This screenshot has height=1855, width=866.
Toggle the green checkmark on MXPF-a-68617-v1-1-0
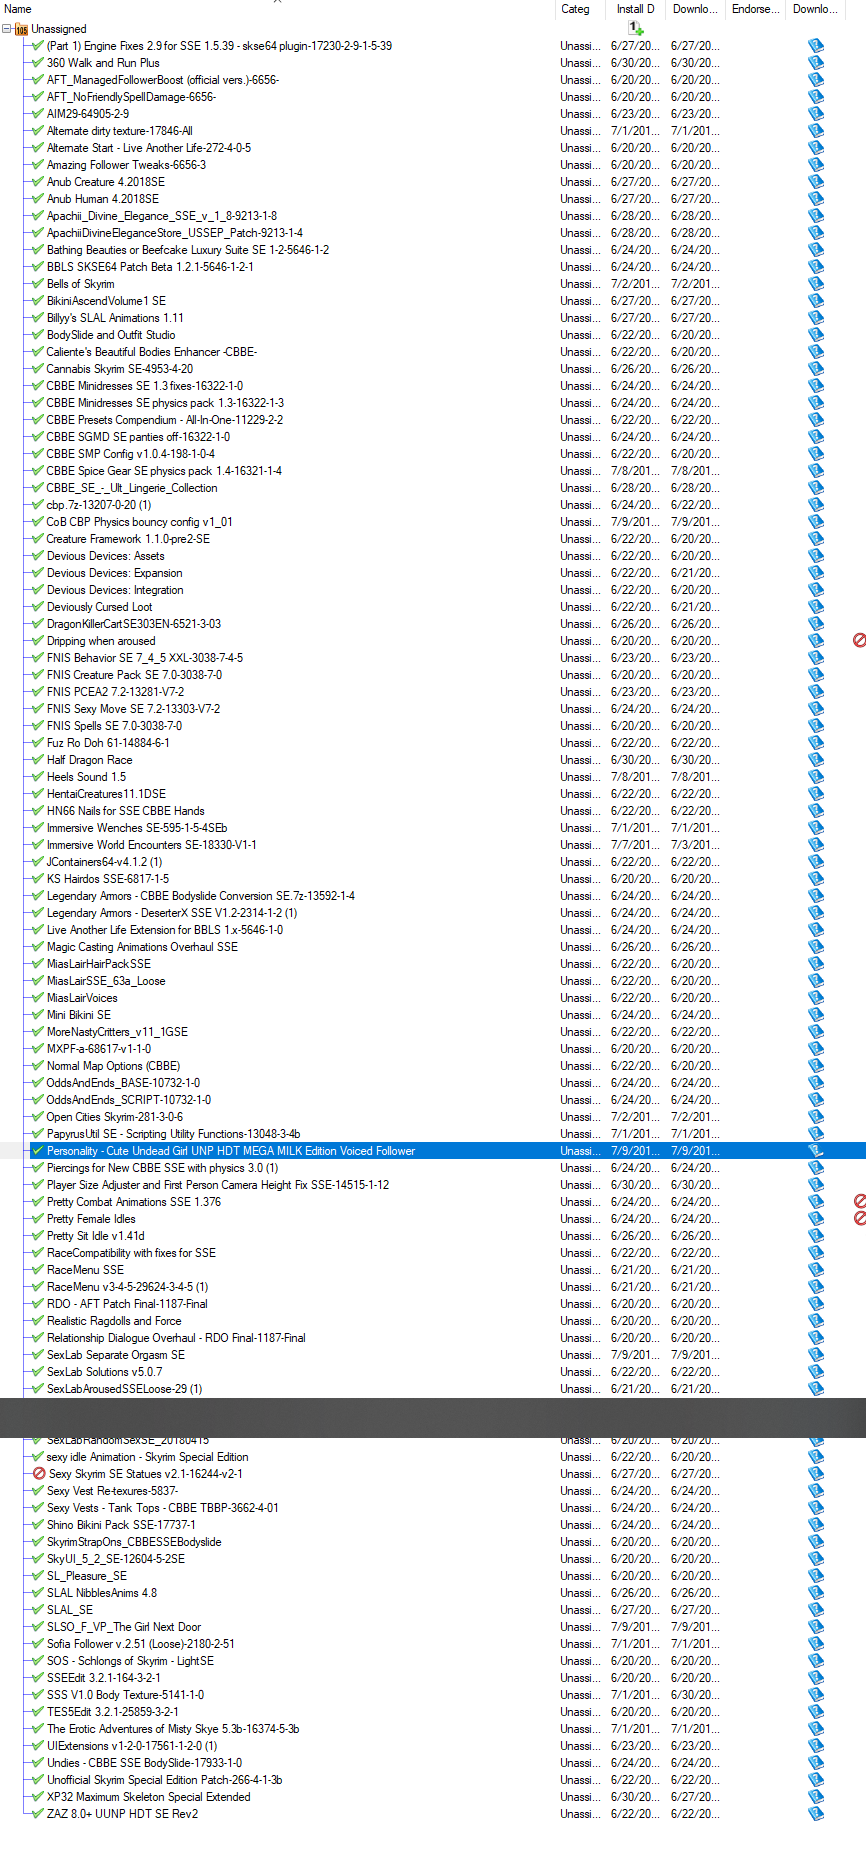click(x=38, y=1049)
